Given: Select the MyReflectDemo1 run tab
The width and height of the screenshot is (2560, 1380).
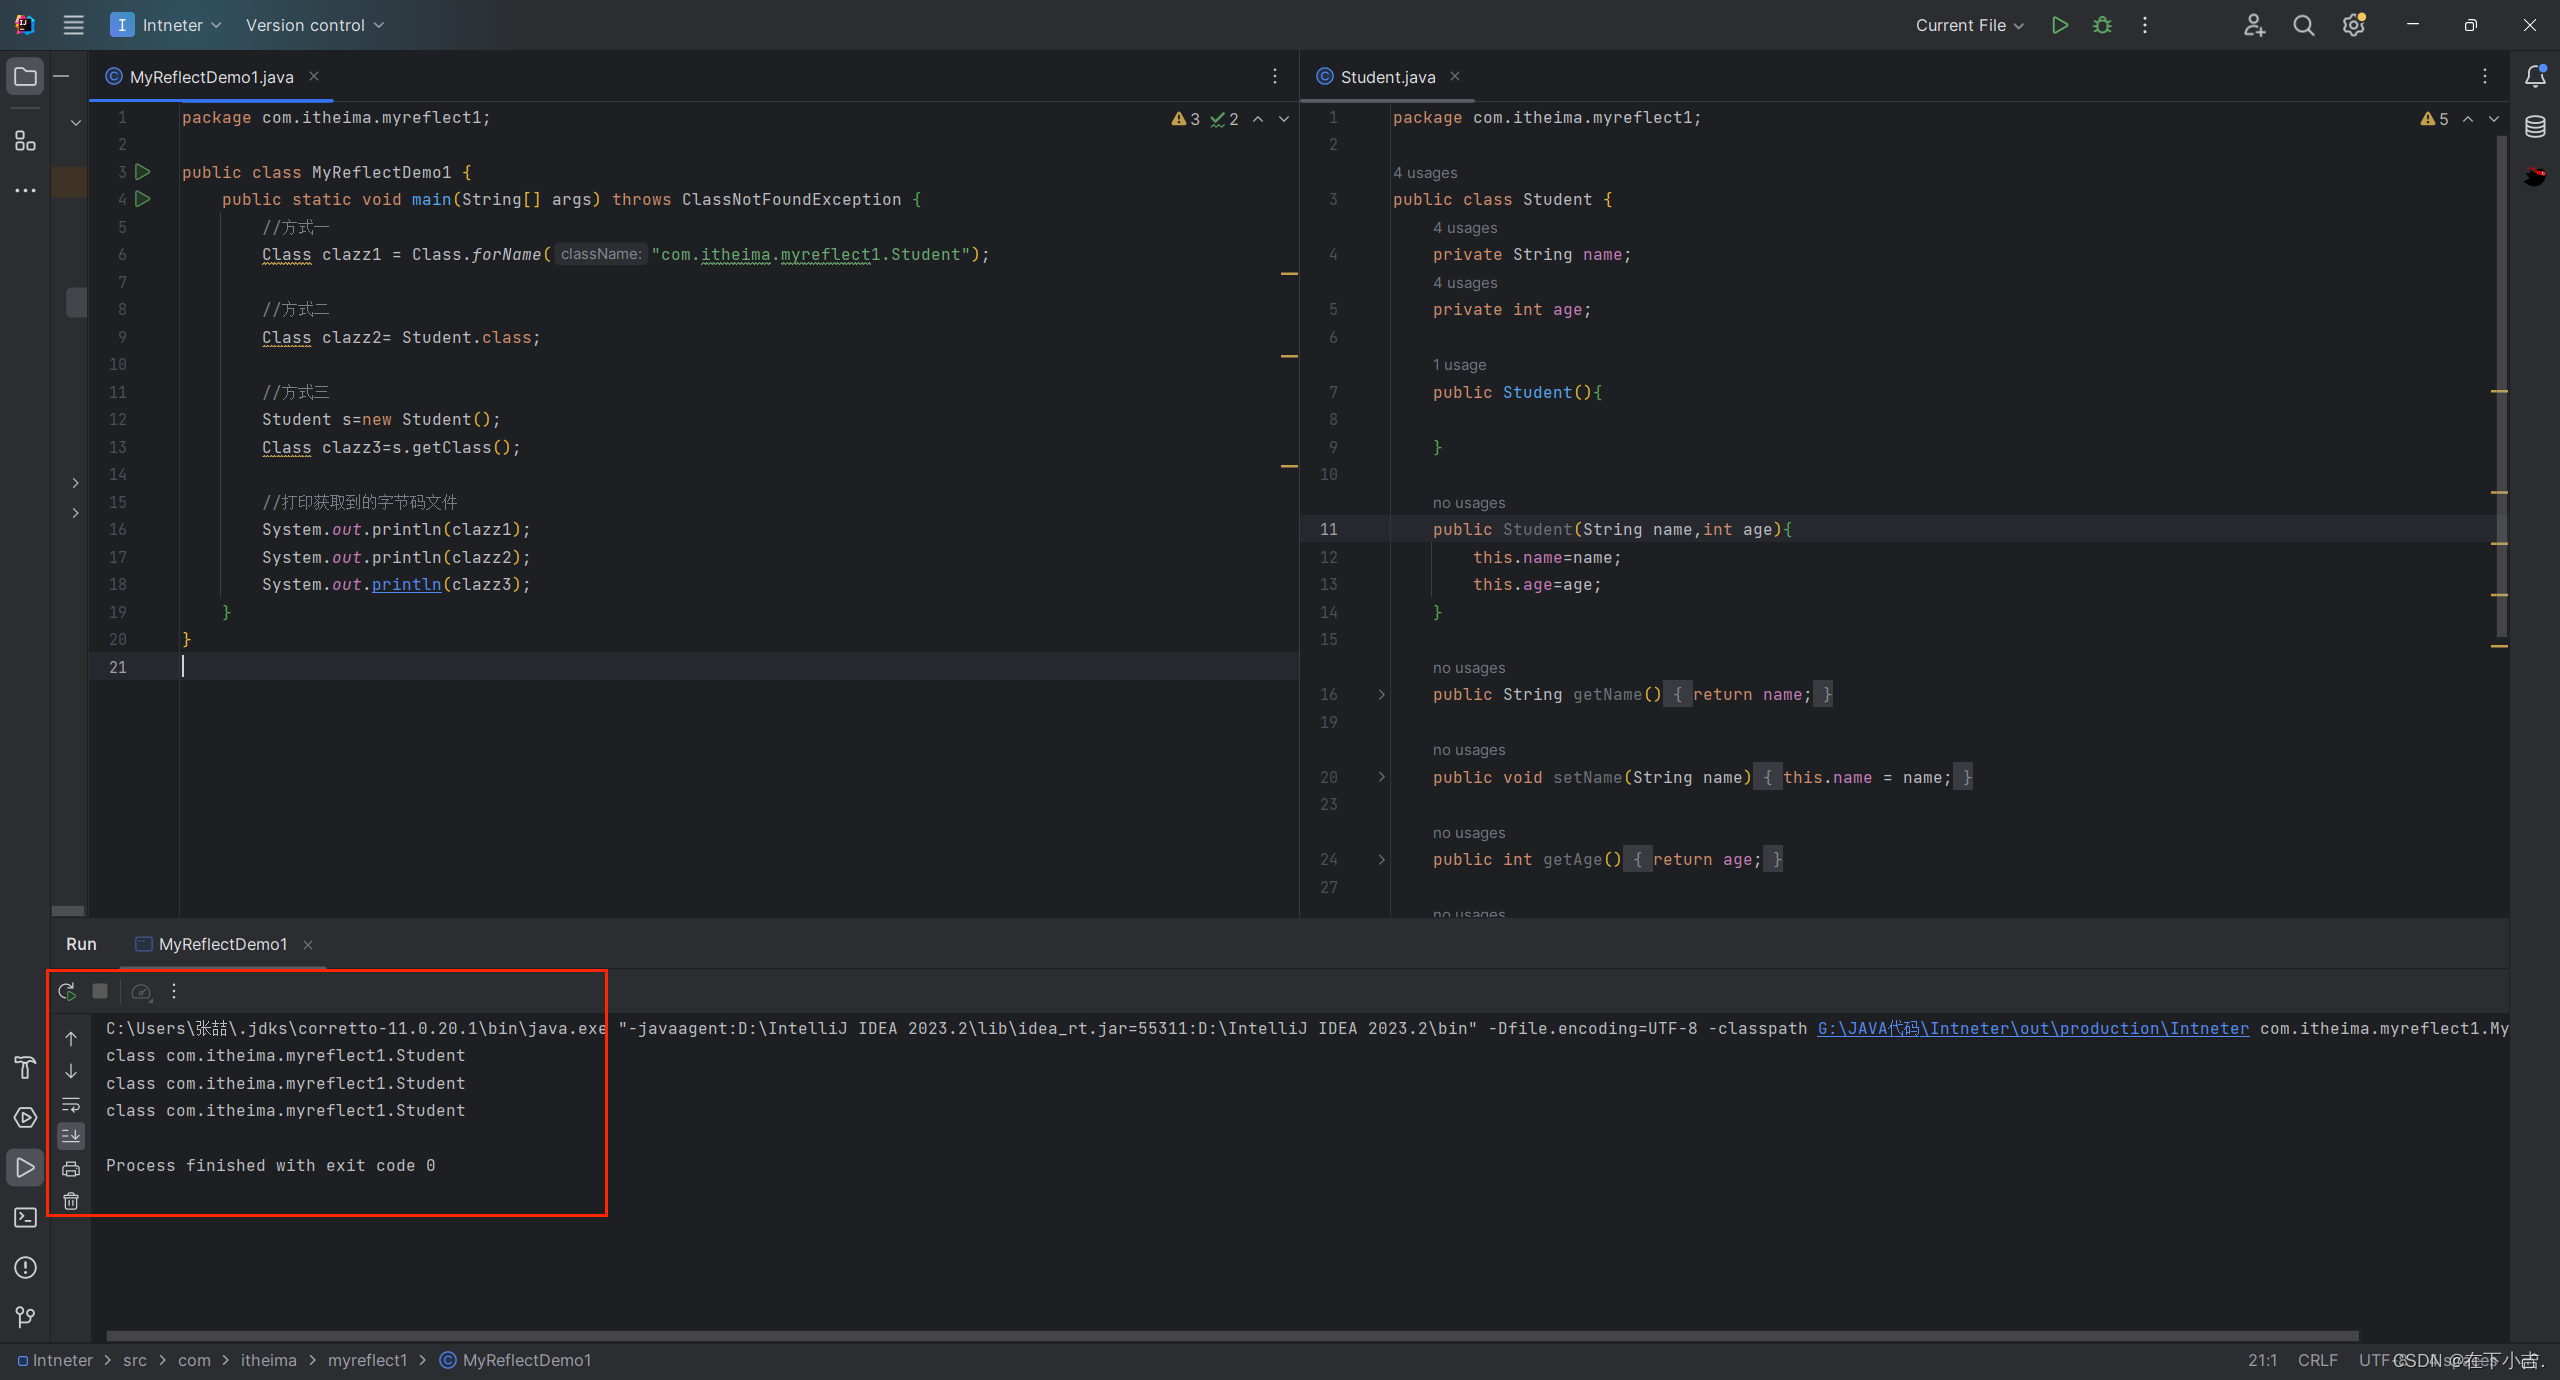Looking at the screenshot, I should pyautogui.click(x=222, y=944).
